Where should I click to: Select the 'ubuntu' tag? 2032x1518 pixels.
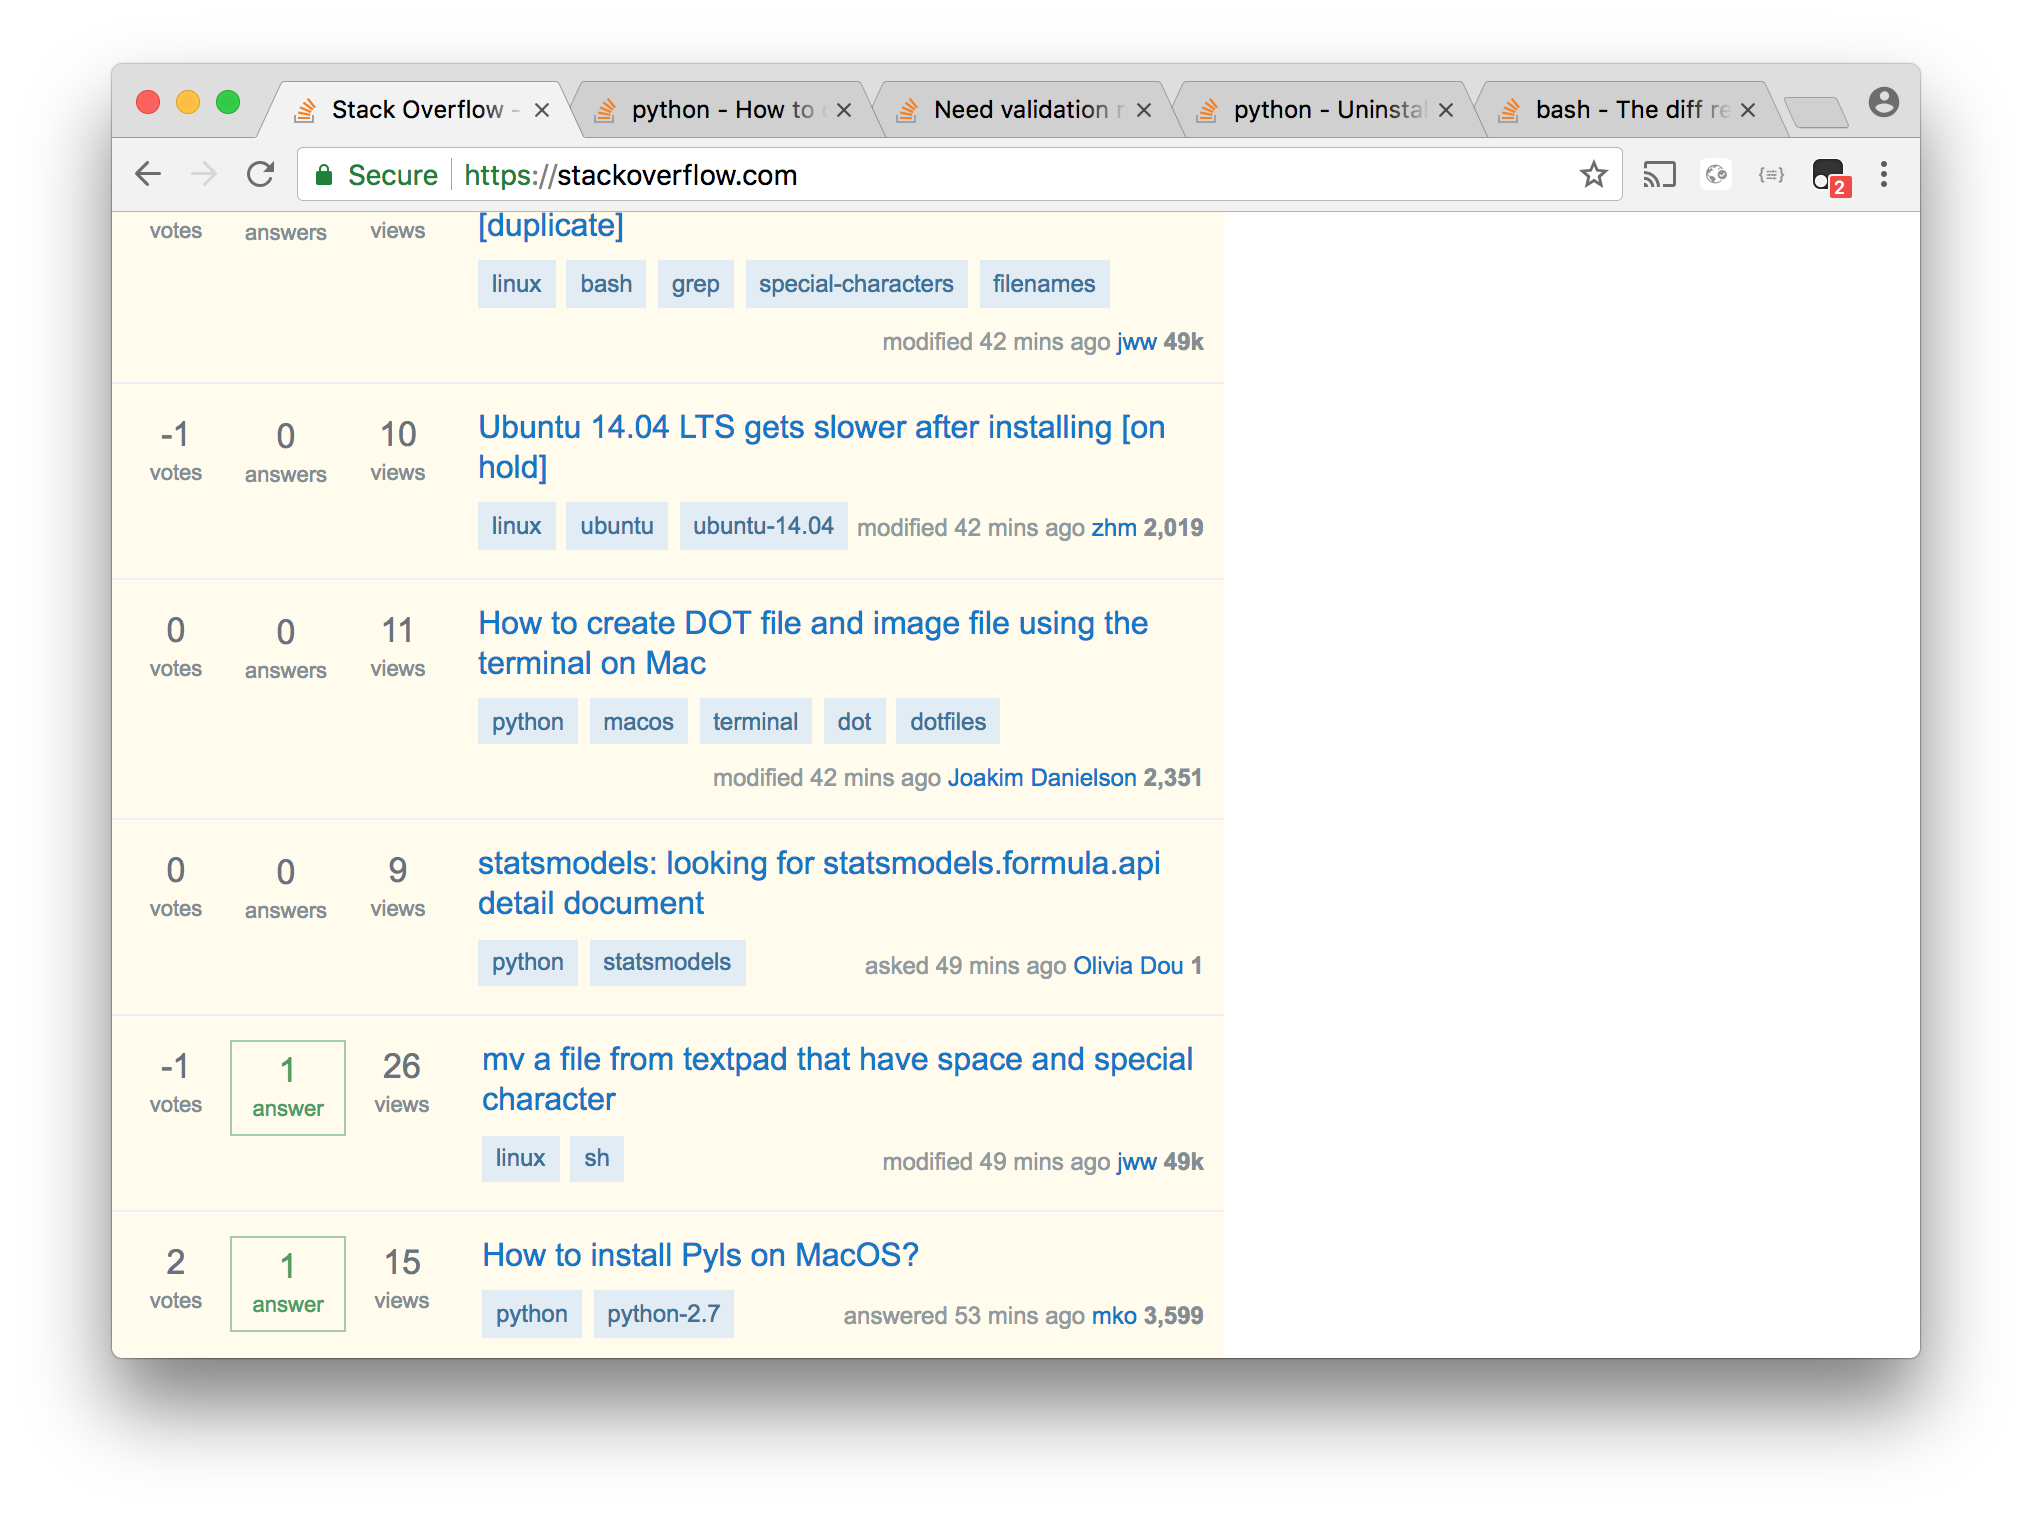coord(617,526)
